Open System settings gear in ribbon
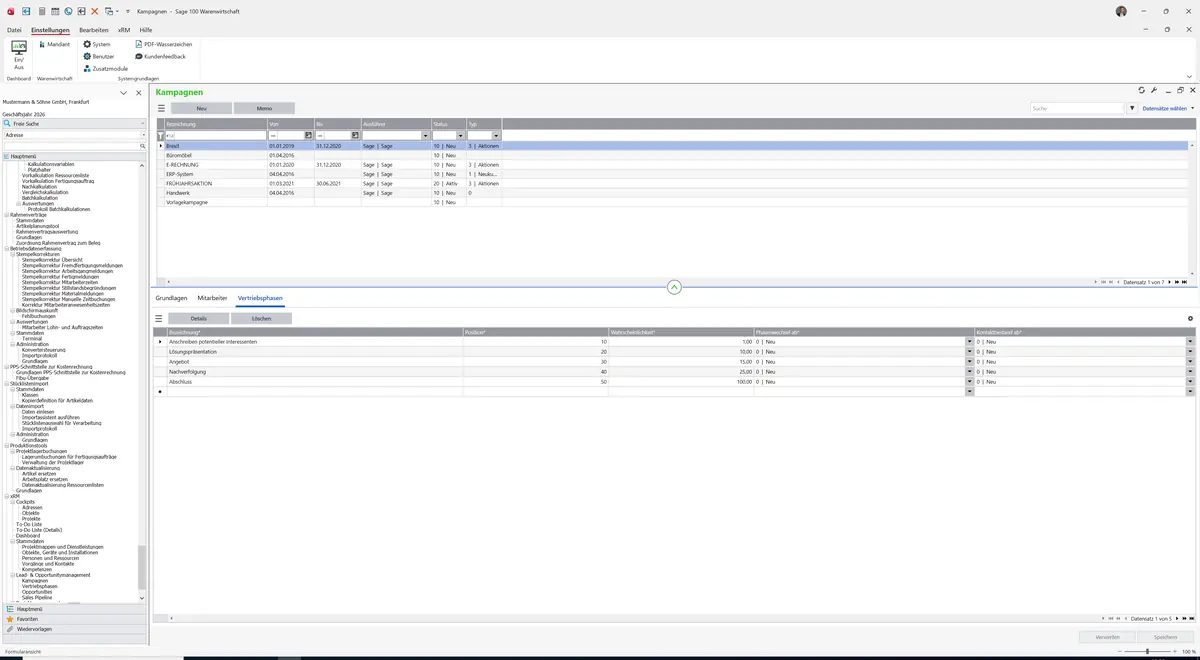 pos(97,44)
